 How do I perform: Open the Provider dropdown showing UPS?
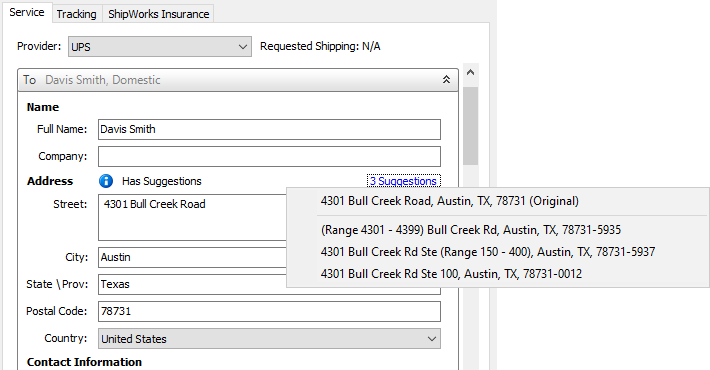point(160,47)
